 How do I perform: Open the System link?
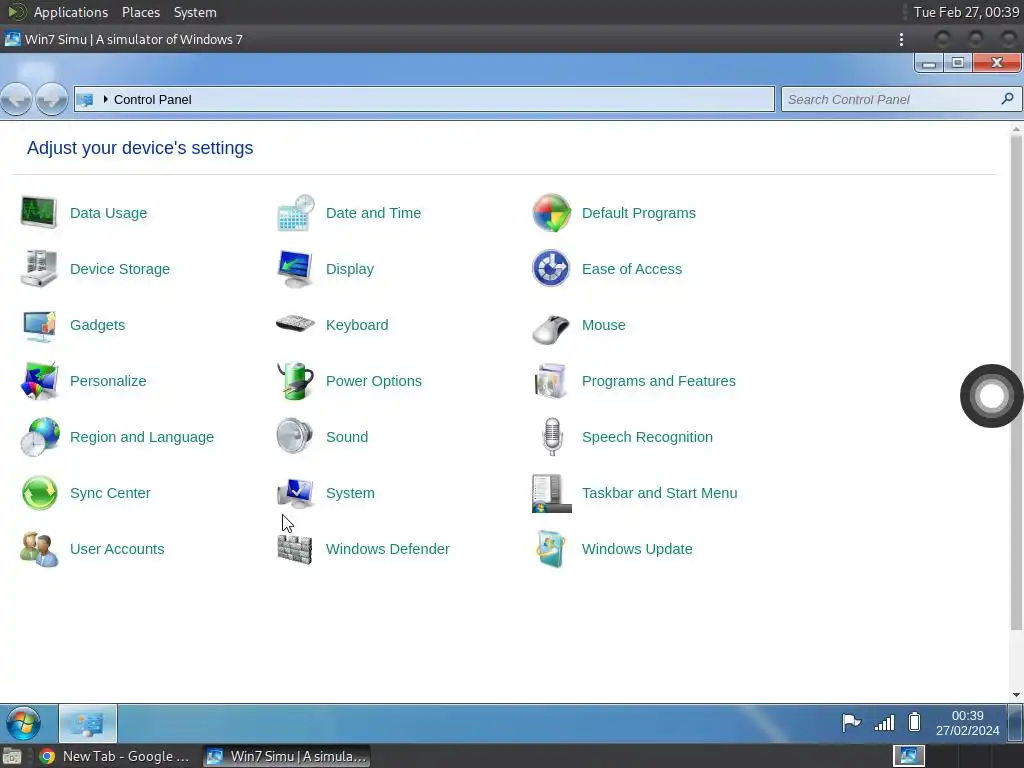[x=350, y=494]
